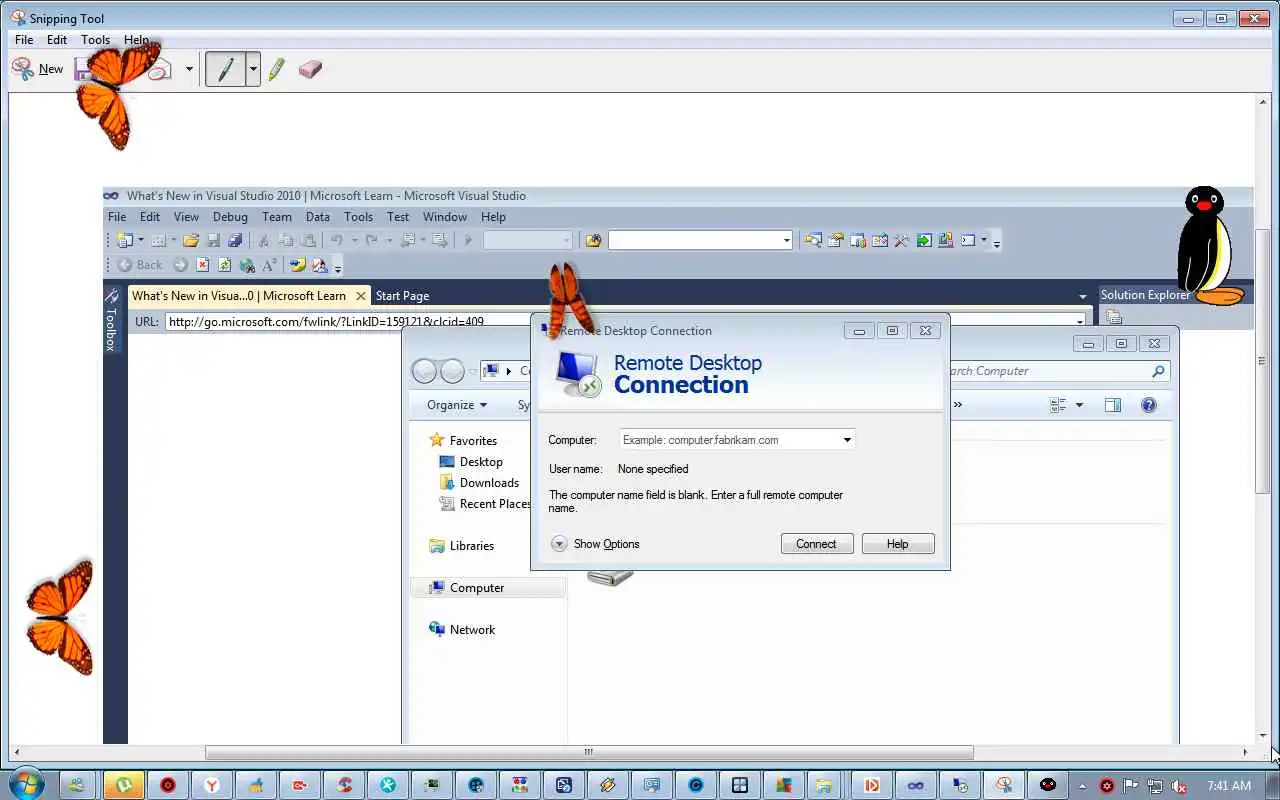The width and height of the screenshot is (1280, 800).
Task: Open the Snipping Tool File menu
Action: [x=24, y=40]
